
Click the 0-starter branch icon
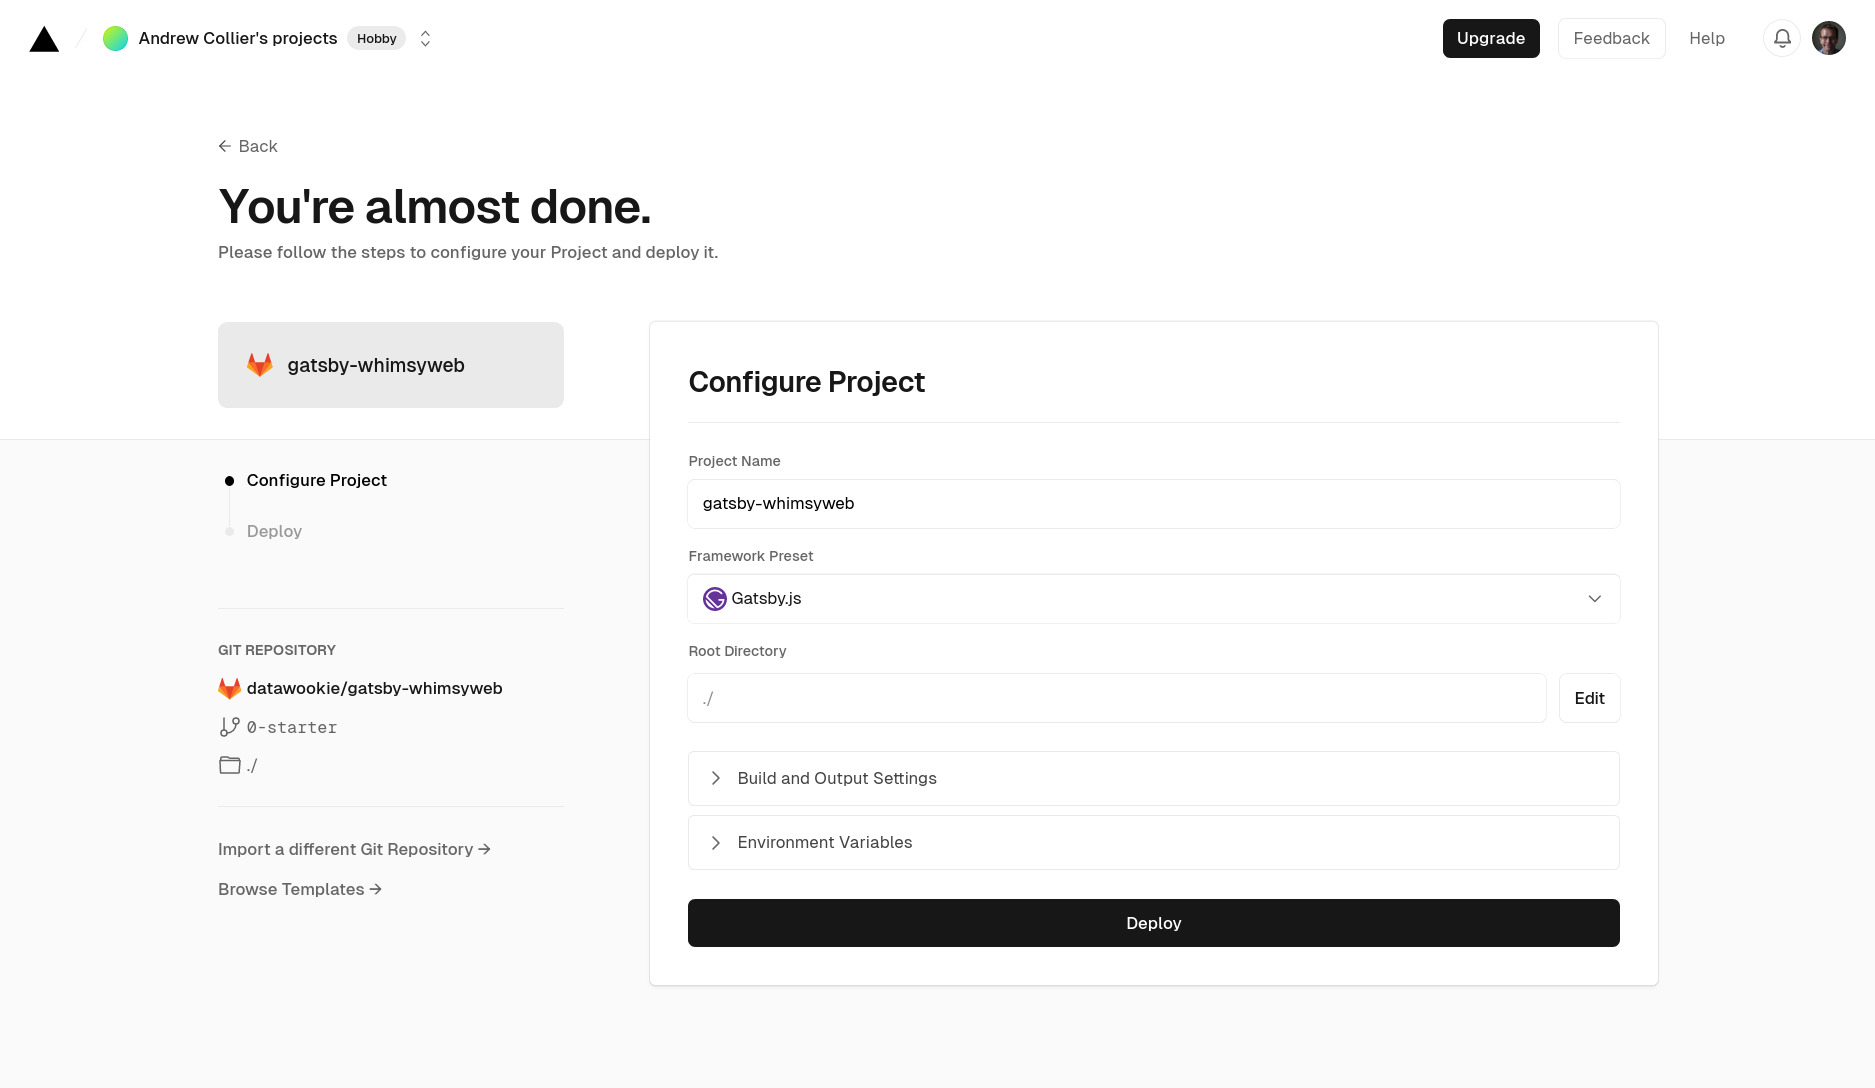point(229,727)
